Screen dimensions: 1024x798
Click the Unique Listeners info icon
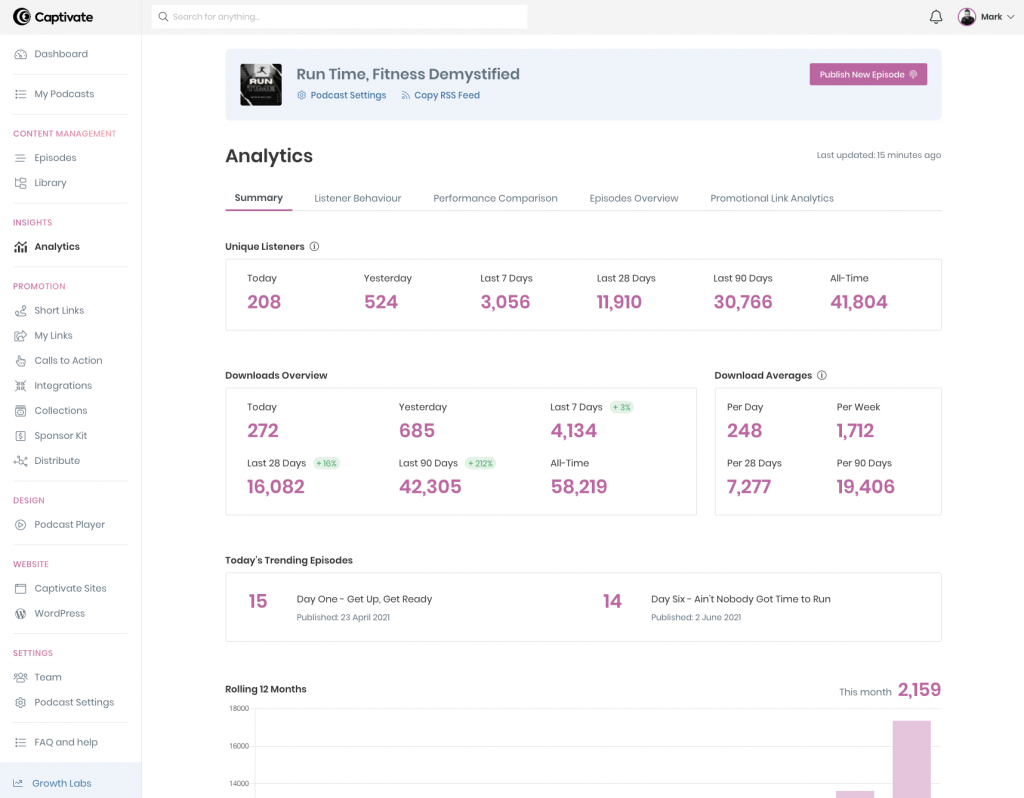(x=314, y=247)
